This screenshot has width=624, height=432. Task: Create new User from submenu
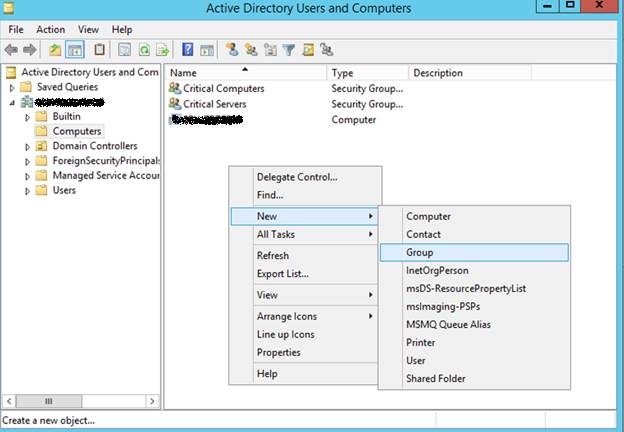474,360
